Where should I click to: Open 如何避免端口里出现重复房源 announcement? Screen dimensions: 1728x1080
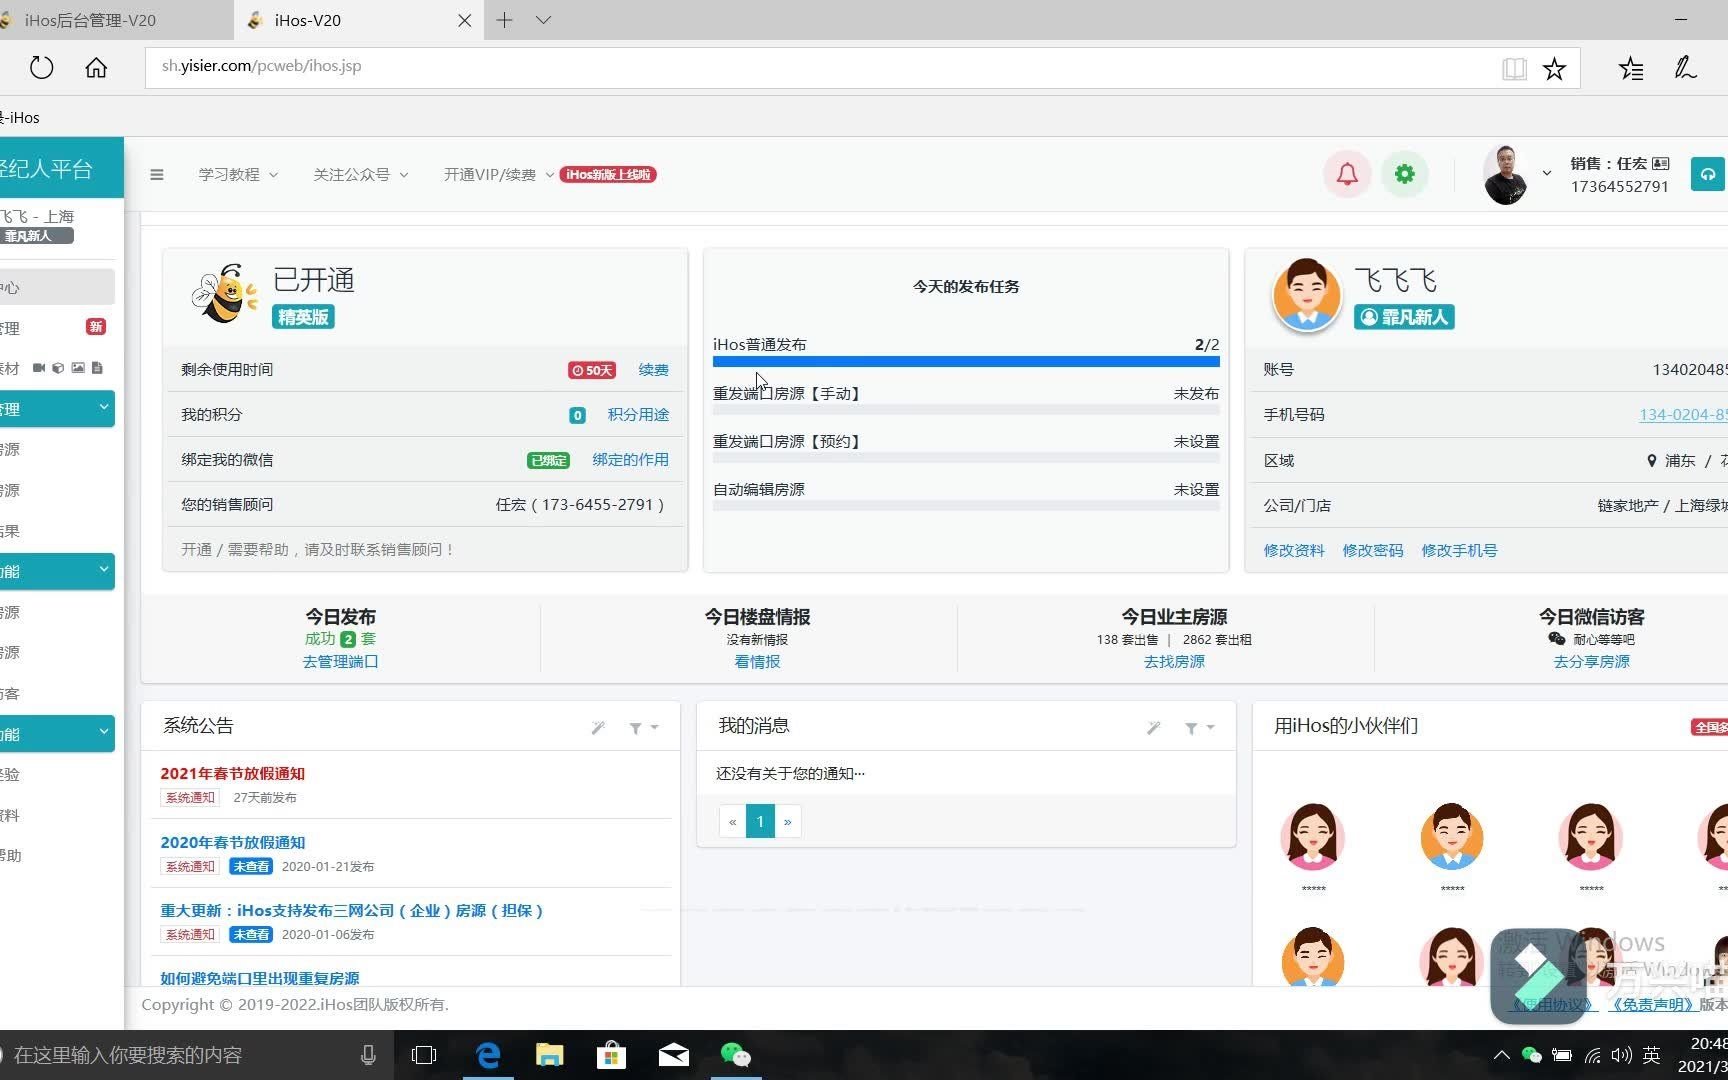[x=260, y=978]
